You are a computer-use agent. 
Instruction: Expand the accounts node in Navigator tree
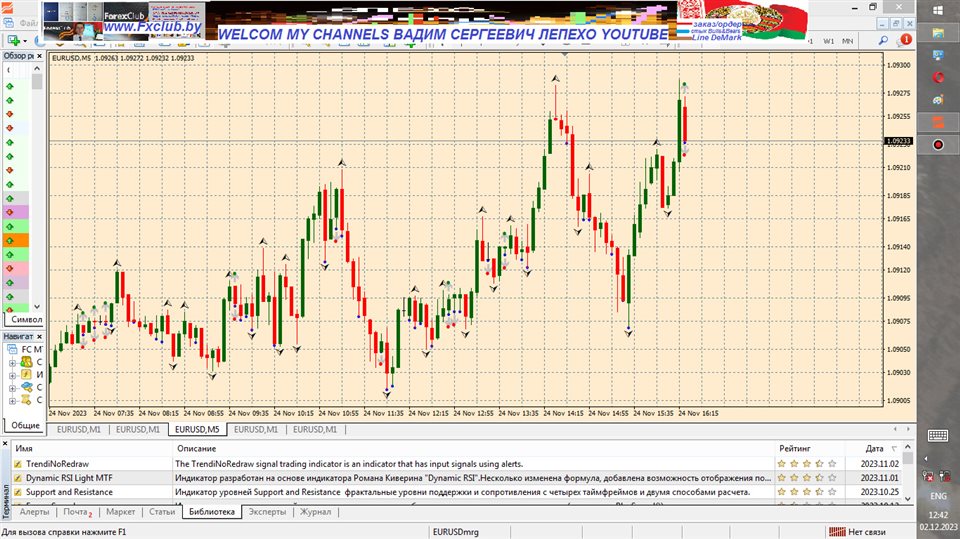click(12, 363)
